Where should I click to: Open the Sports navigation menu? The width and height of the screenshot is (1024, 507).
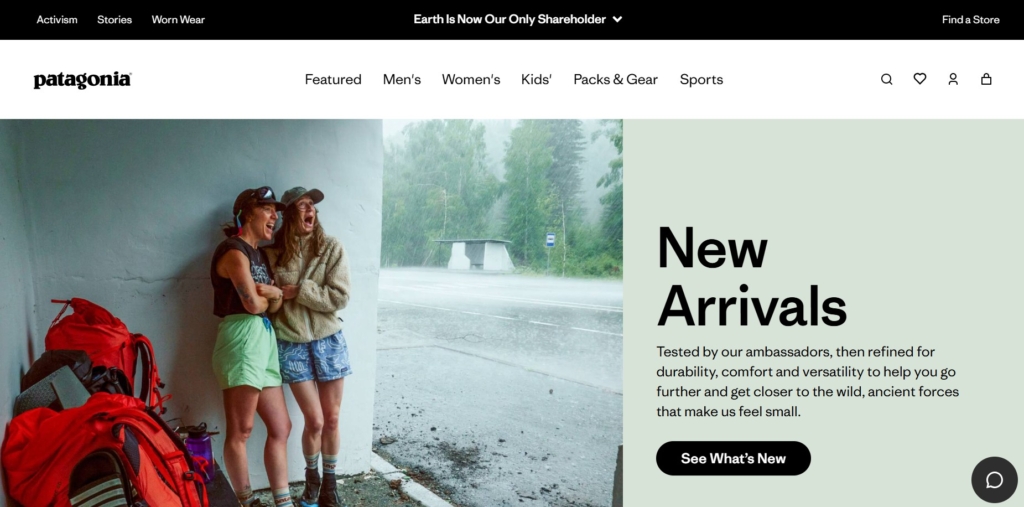[701, 79]
